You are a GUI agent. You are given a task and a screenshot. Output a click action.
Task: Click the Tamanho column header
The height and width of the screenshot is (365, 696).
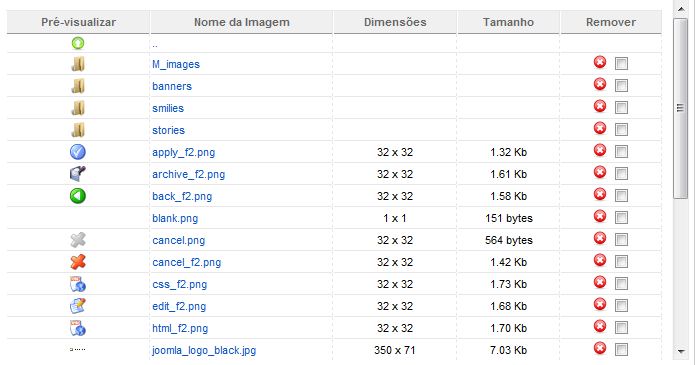(508, 22)
